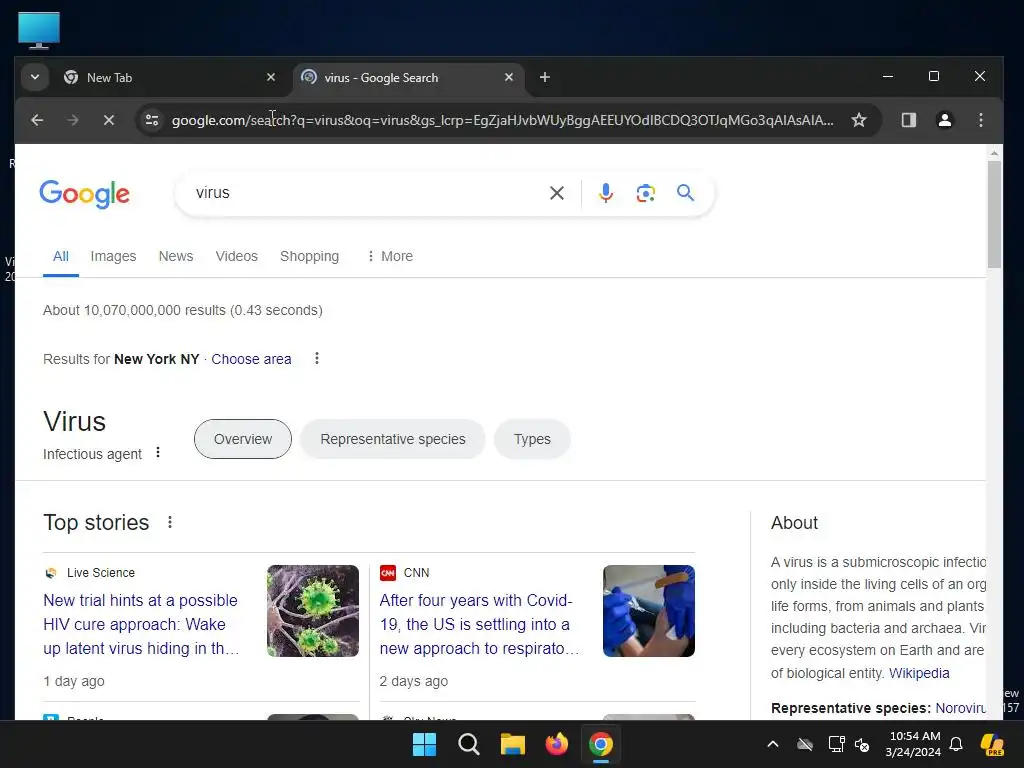Screen dimensions: 1024x768
Task: Select Representative species chip
Action: [392, 439]
